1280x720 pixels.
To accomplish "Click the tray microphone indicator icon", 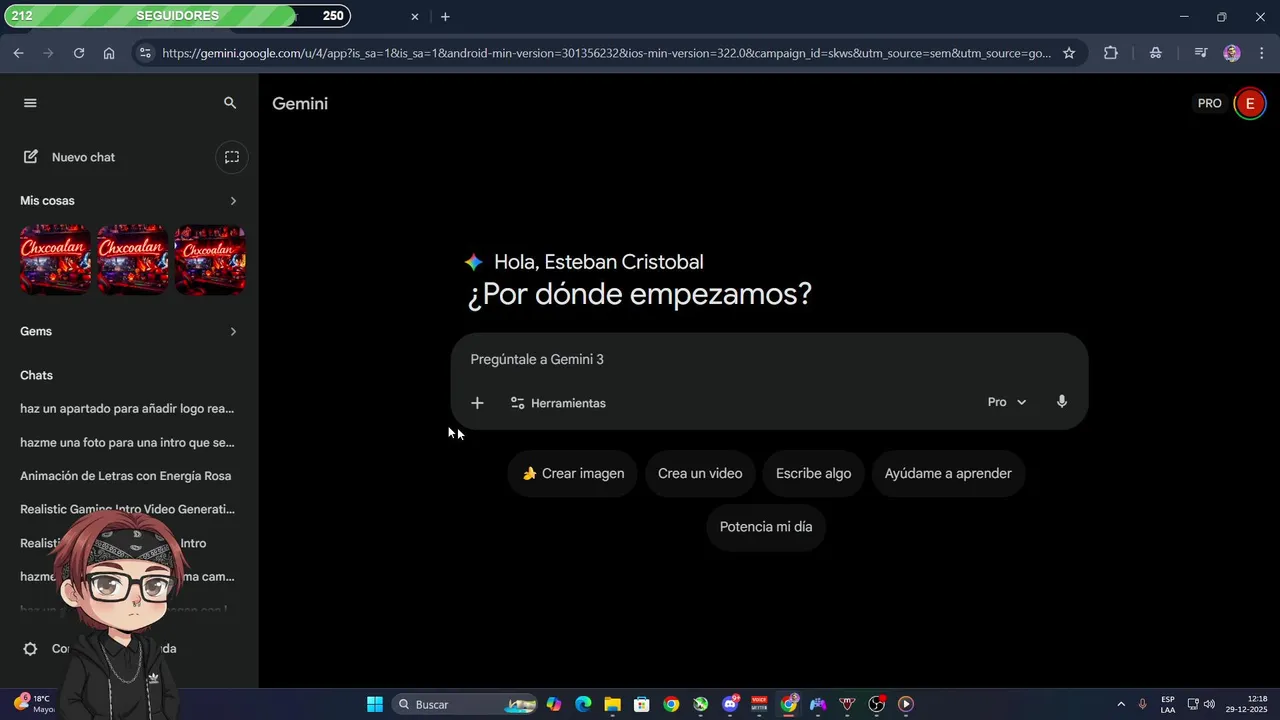I will [x=1142, y=704].
